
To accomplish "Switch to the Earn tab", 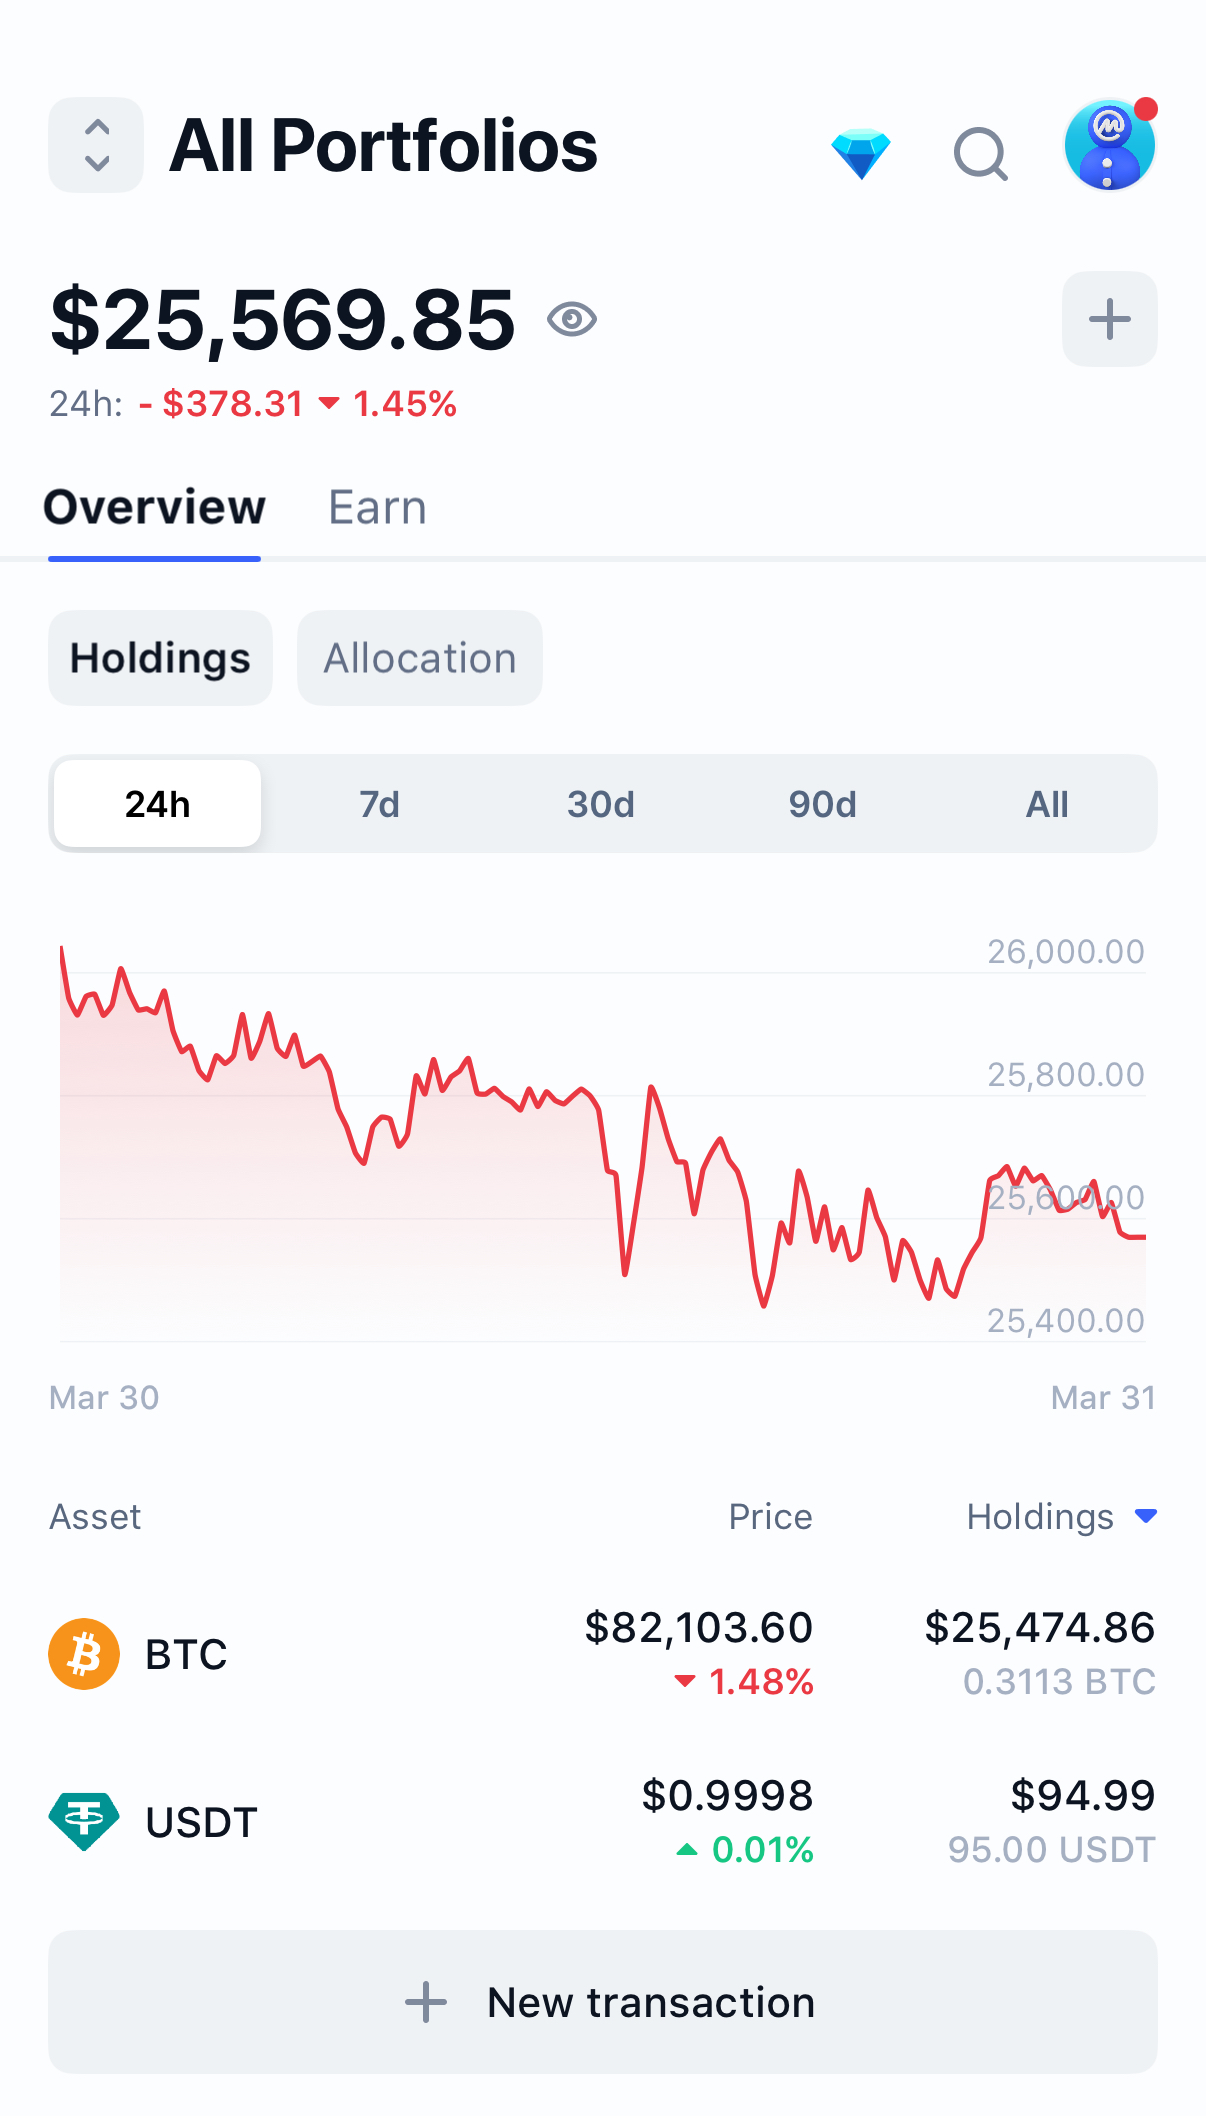I will [378, 507].
